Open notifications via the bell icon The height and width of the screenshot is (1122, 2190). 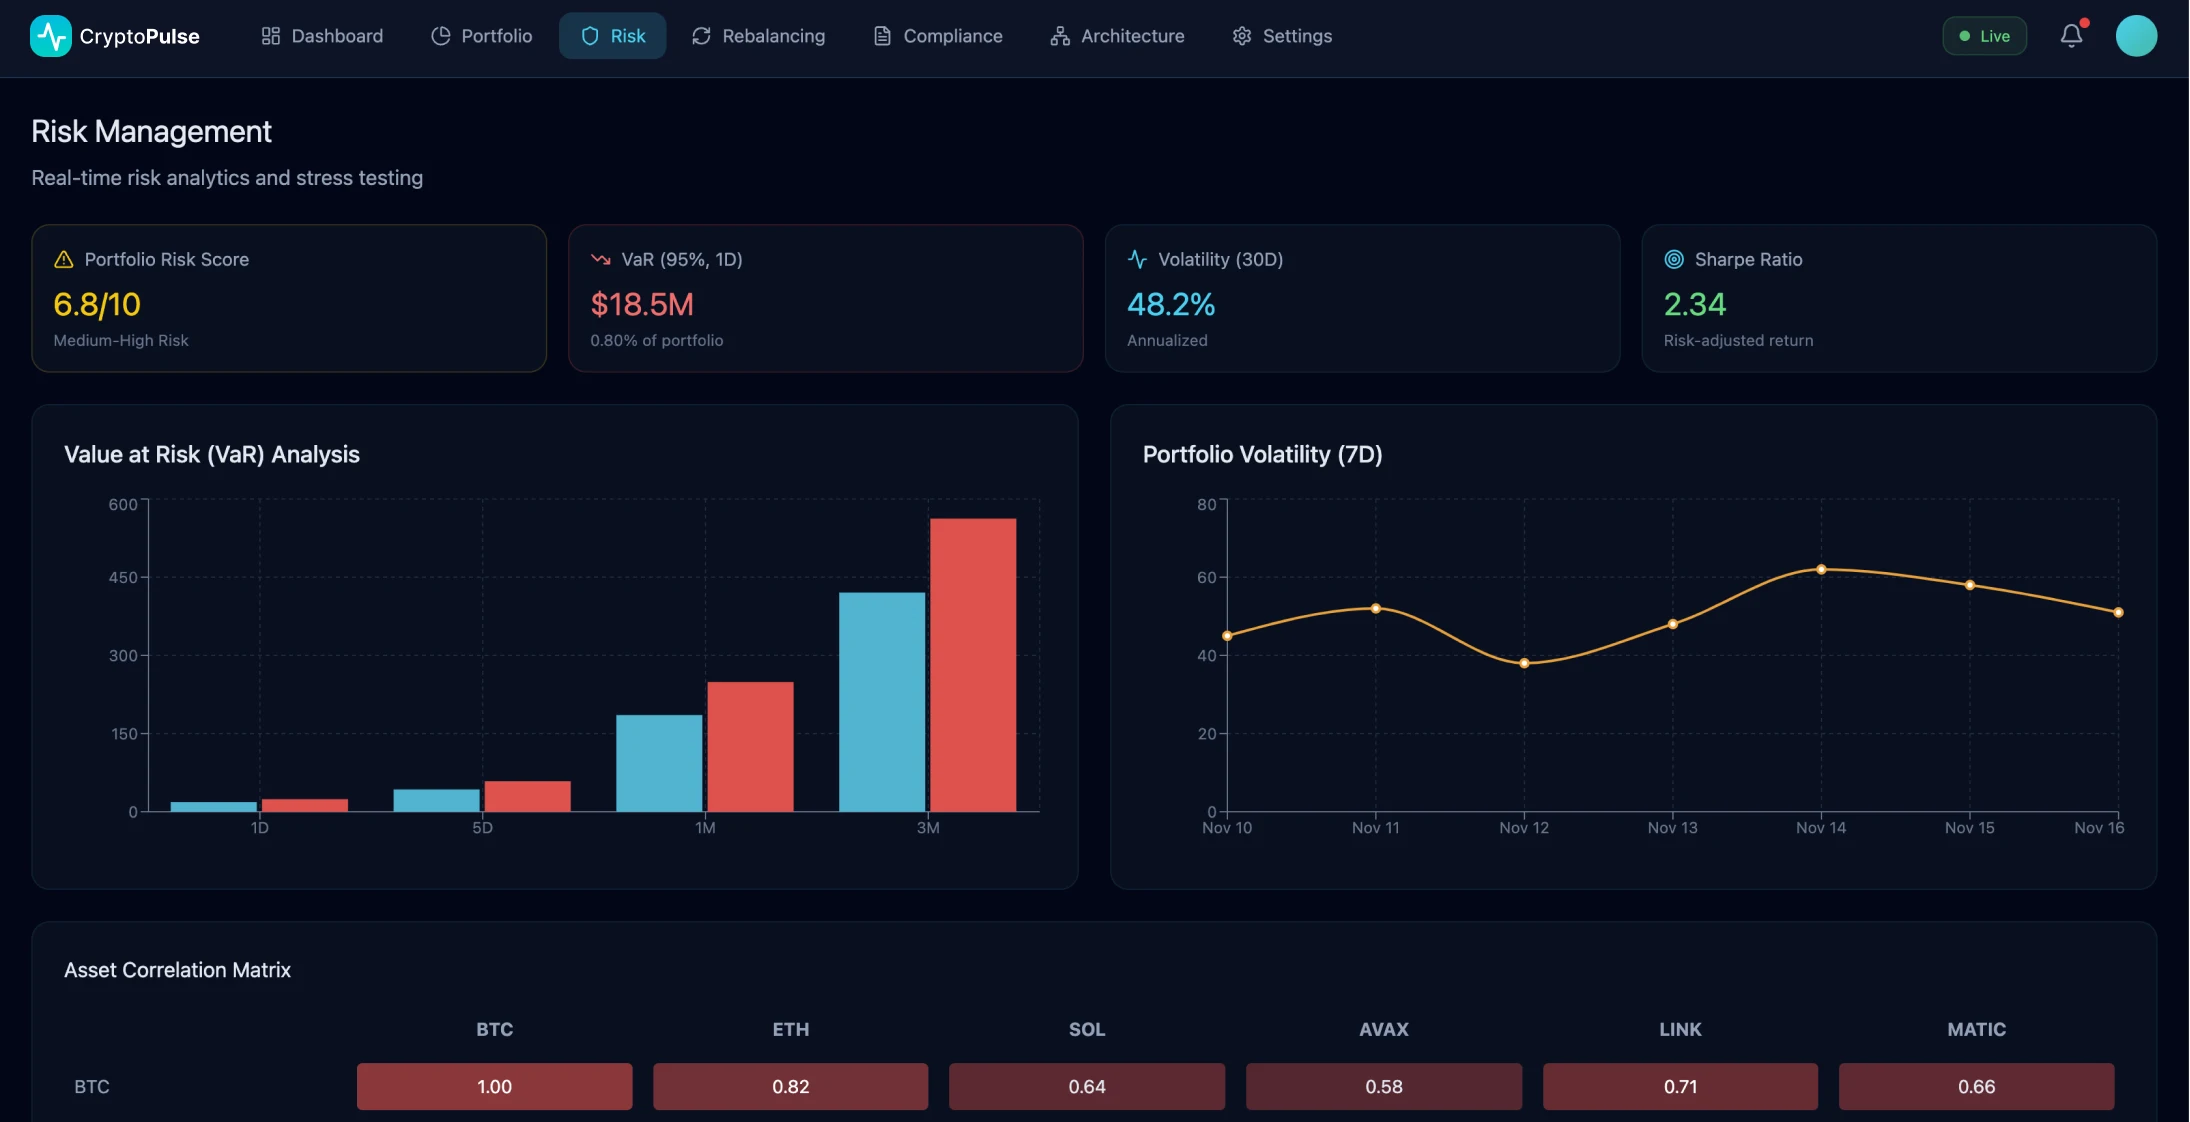click(2070, 36)
